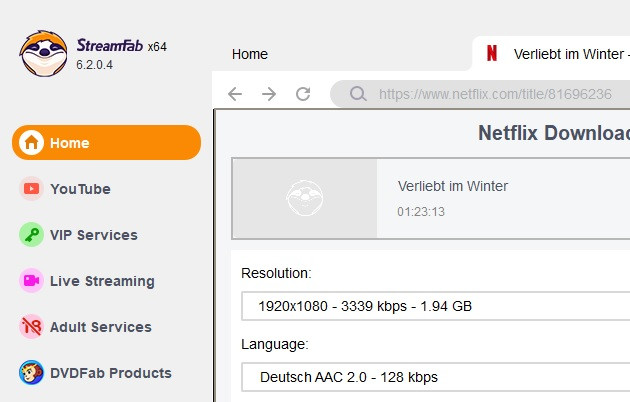Viewport: 630px width, 402px height.
Task: Open YouTube section in sidebar
Action: (80, 189)
